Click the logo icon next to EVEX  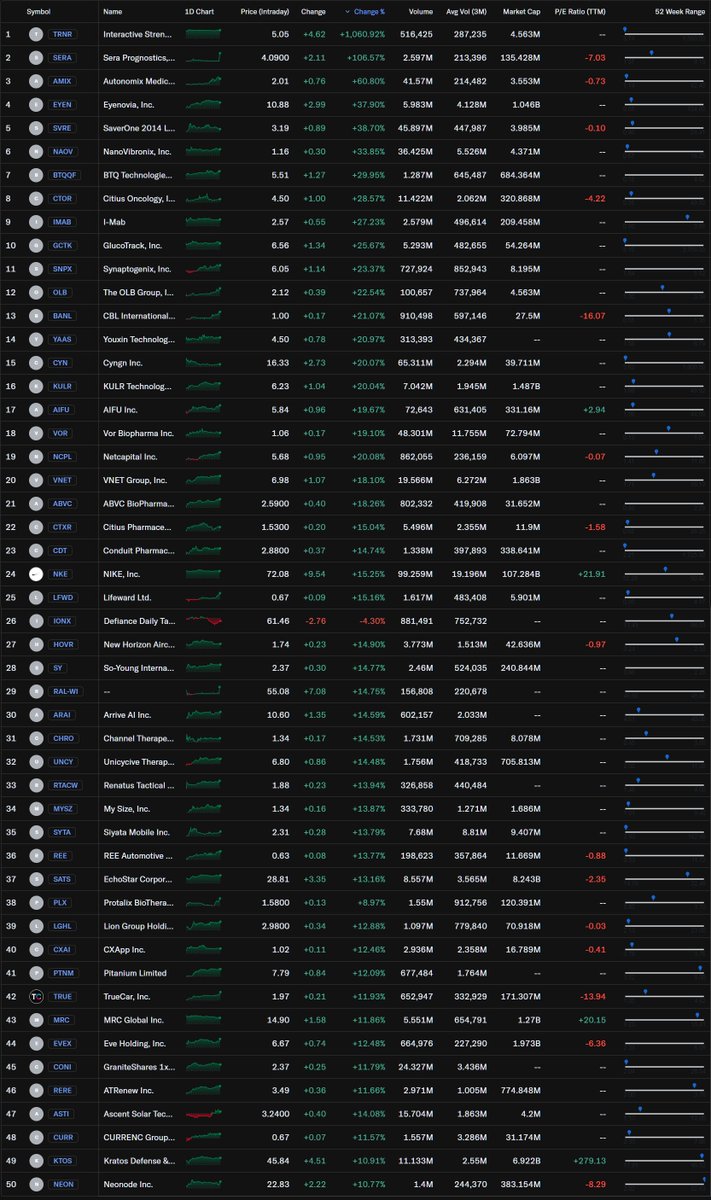point(36,1044)
